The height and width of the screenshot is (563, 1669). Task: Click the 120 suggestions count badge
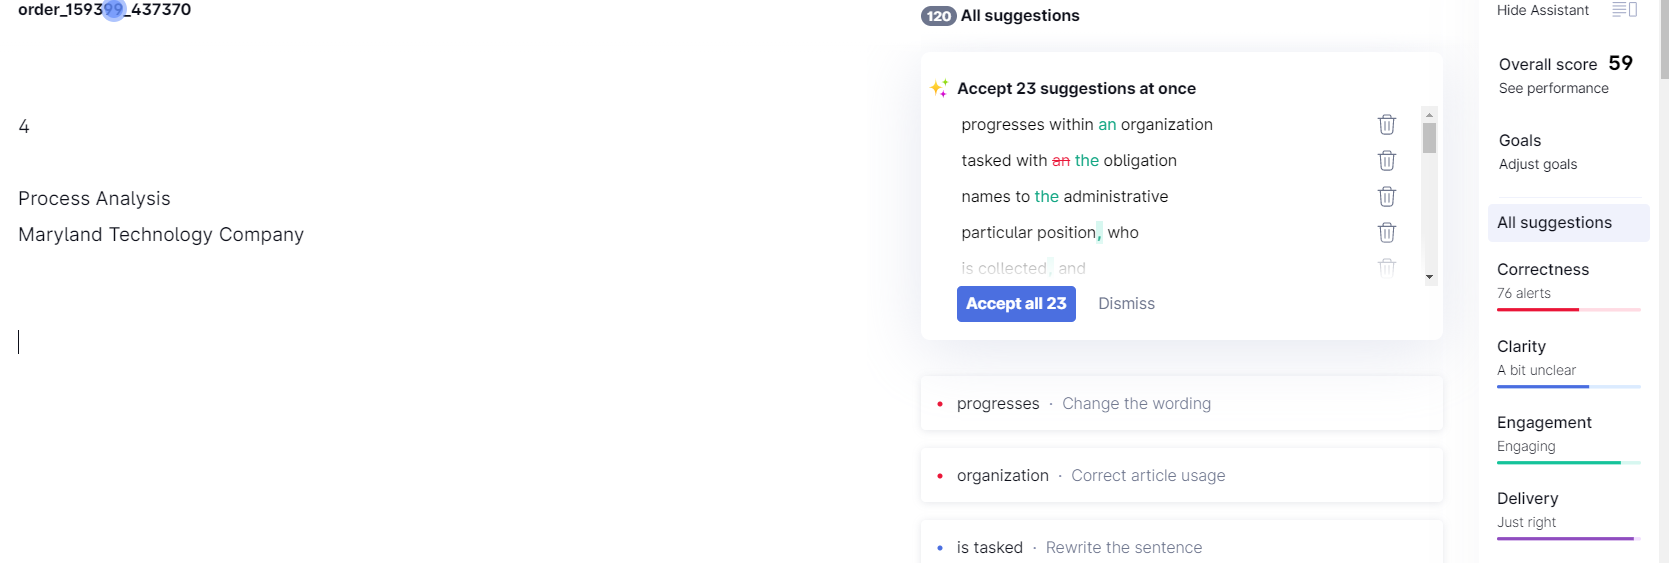tap(938, 16)
